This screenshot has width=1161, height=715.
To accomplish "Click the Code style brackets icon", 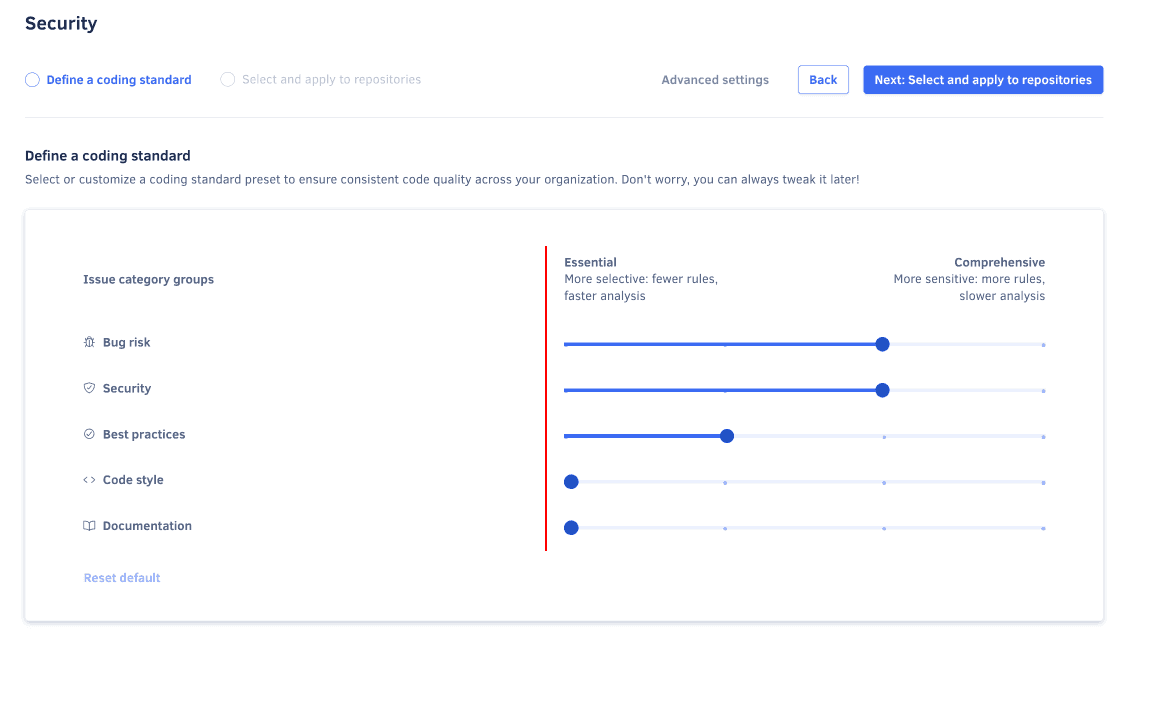I will click(x=89, y=480).
